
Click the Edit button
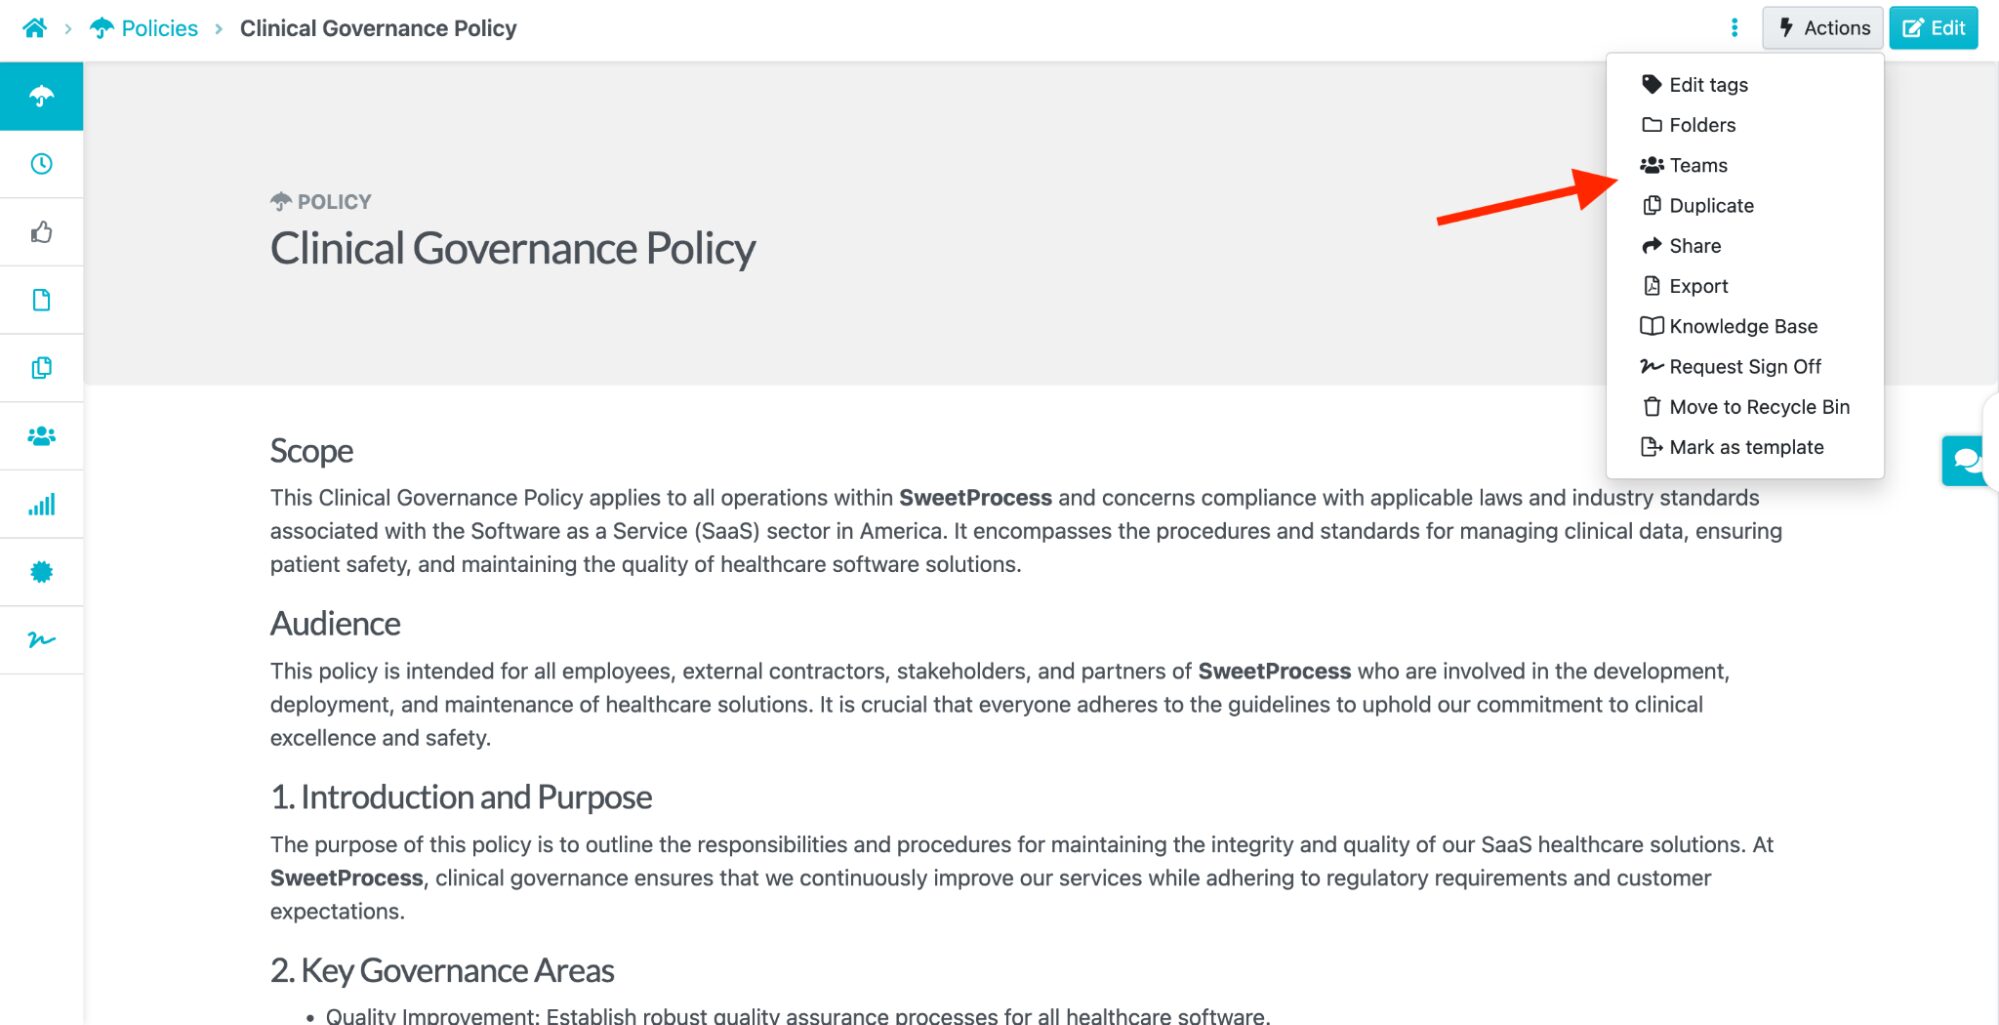[x=1932, y=27]
